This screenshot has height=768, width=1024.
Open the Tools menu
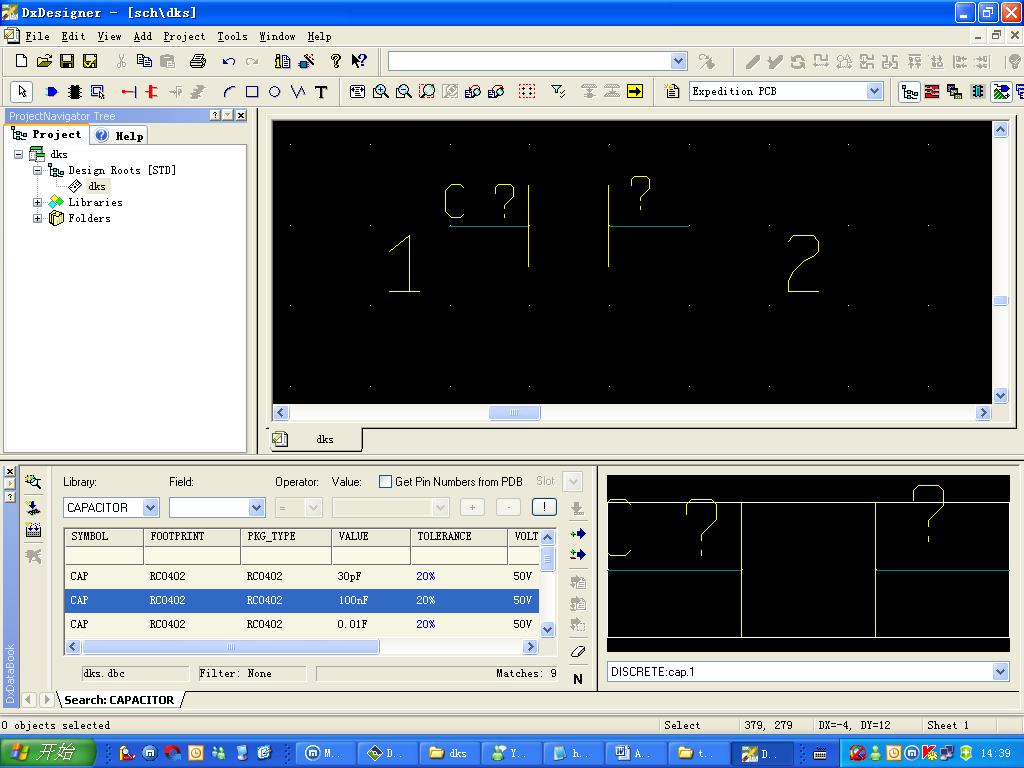[232, 36]
